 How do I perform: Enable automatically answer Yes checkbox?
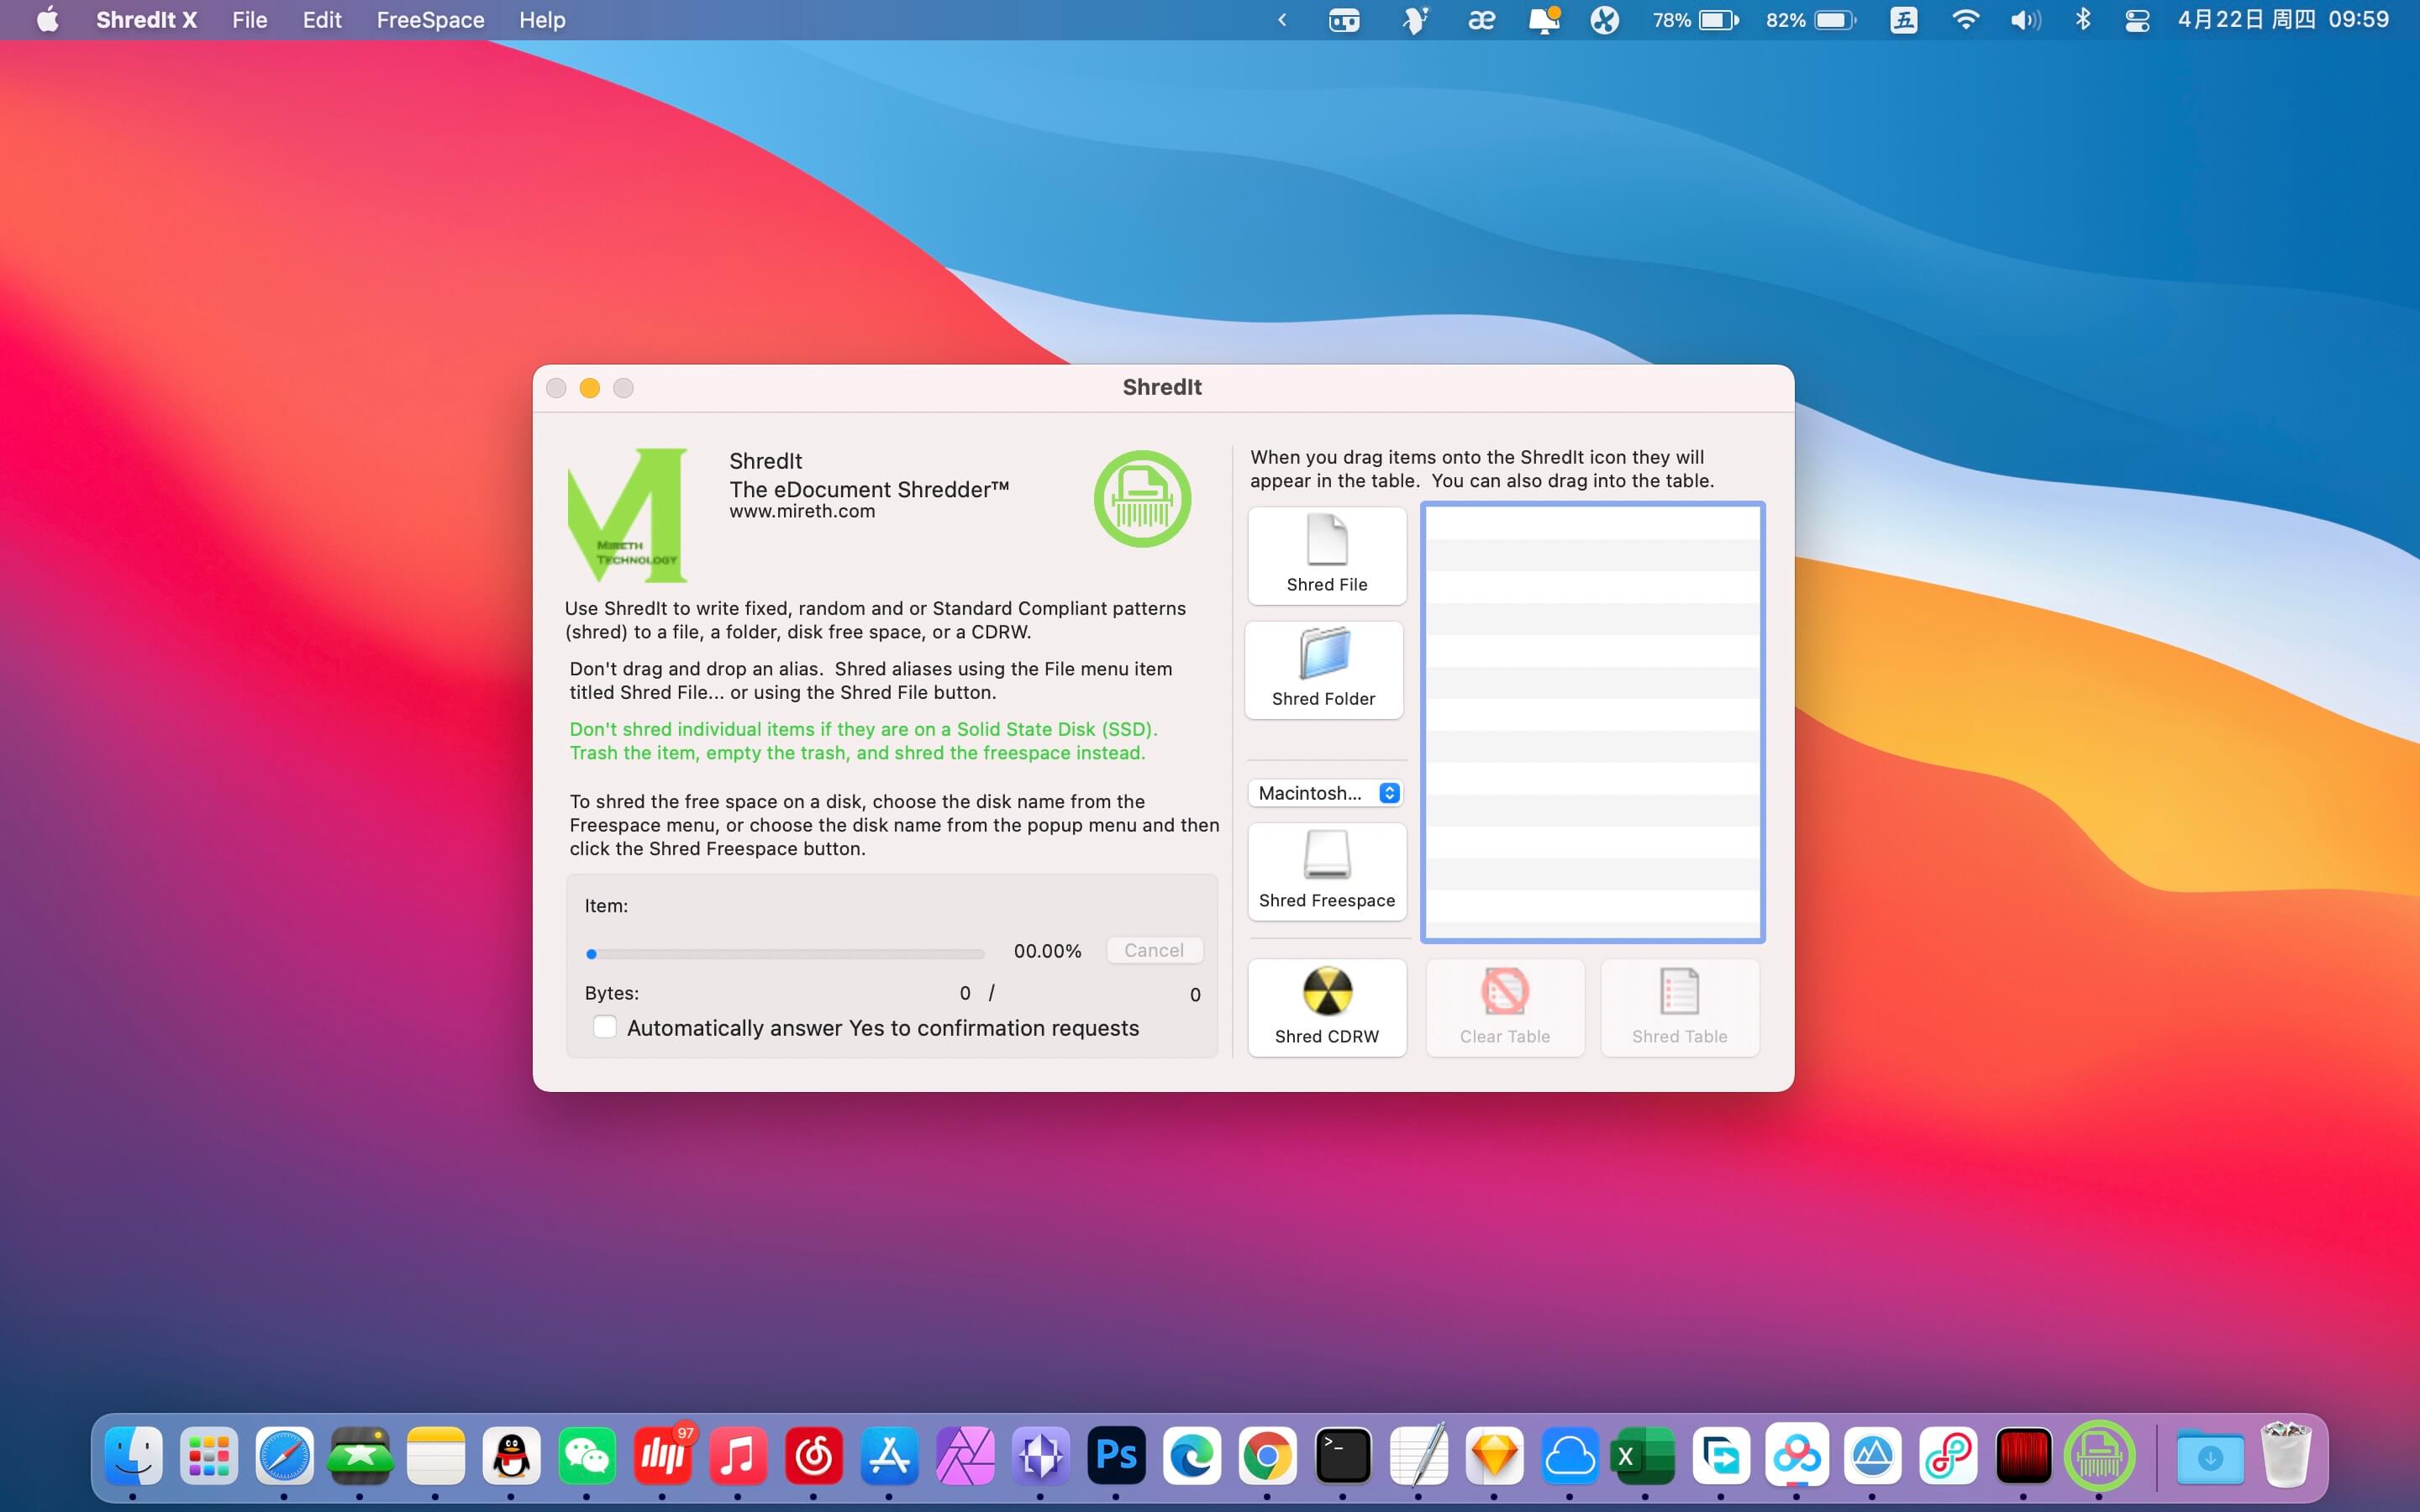605,1027
